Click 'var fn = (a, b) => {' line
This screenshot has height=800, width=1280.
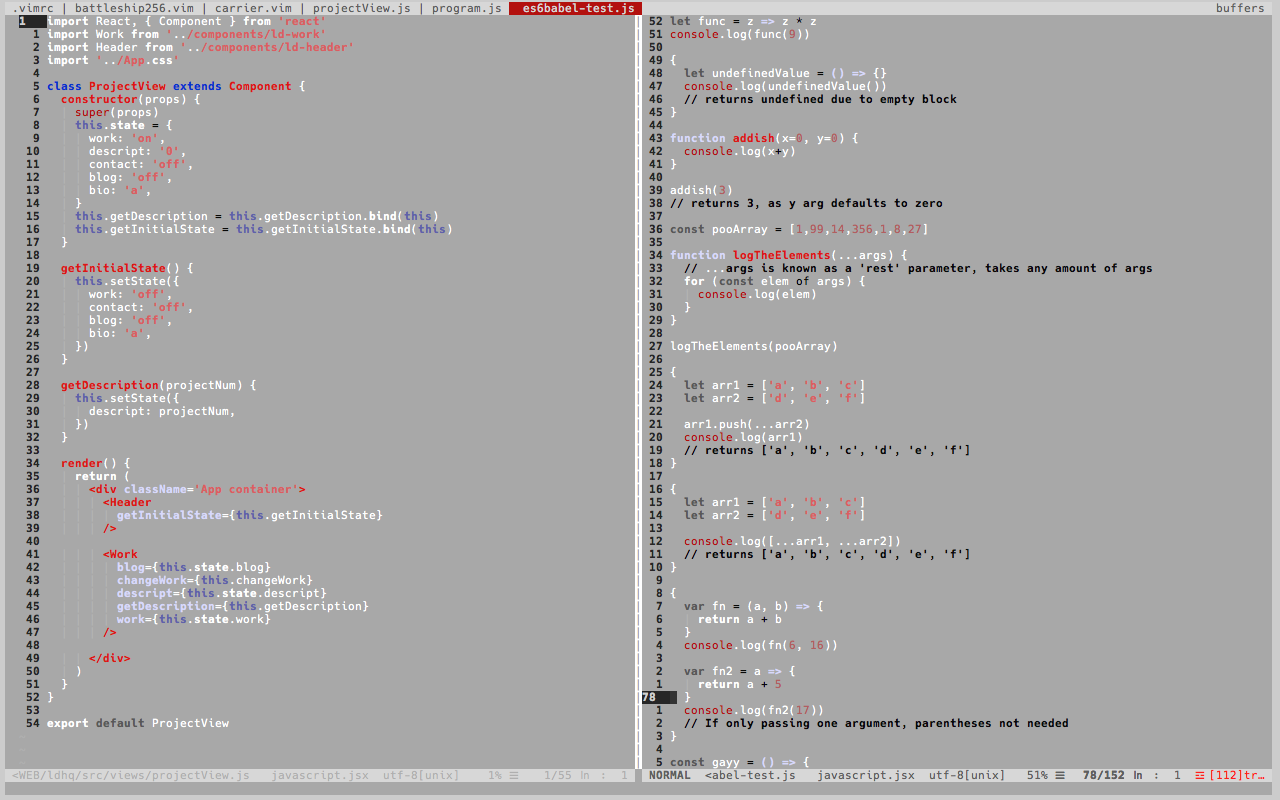pos(754,606)
